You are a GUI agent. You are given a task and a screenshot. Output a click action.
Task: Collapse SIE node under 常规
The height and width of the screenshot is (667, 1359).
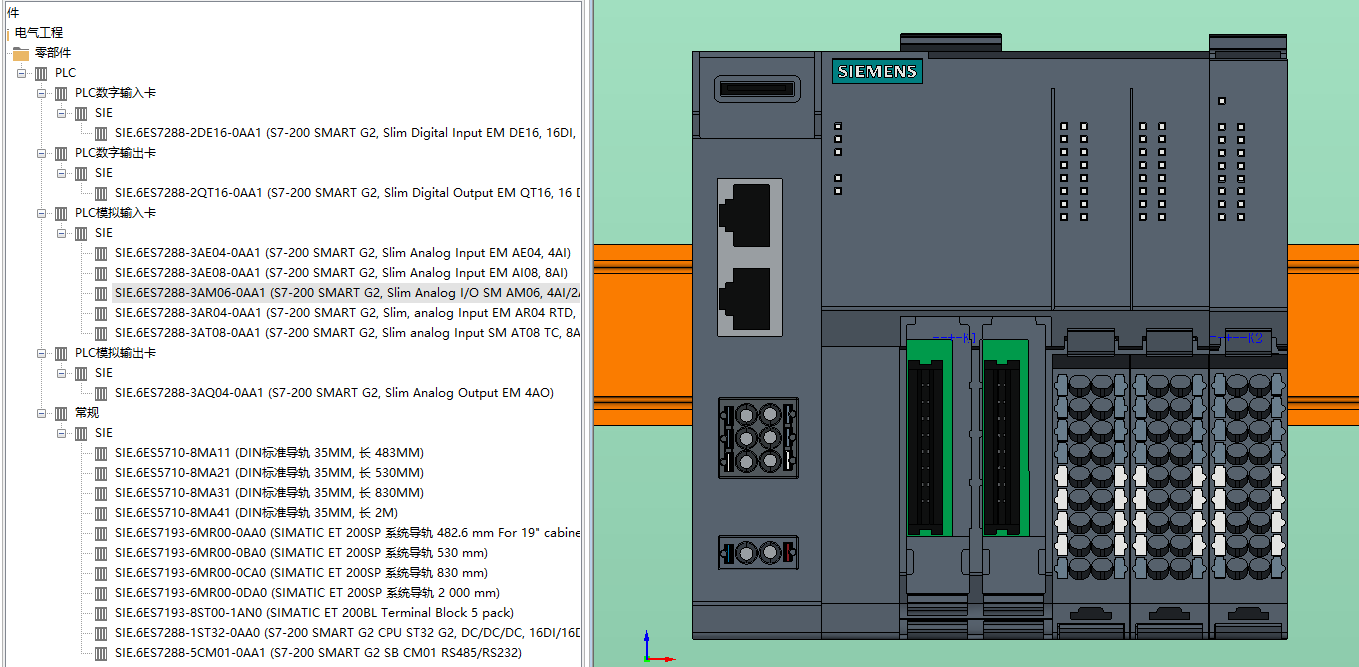click(61, 433)
